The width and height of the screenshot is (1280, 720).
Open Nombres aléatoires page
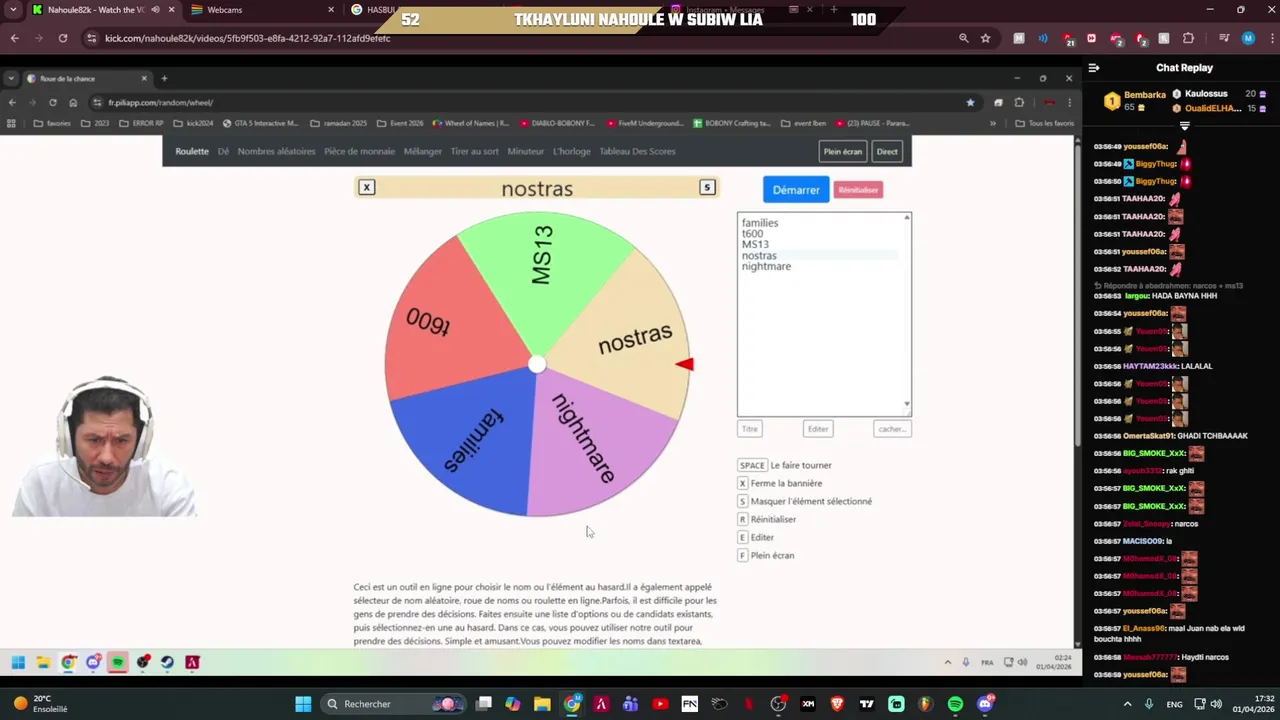(276, 152)
